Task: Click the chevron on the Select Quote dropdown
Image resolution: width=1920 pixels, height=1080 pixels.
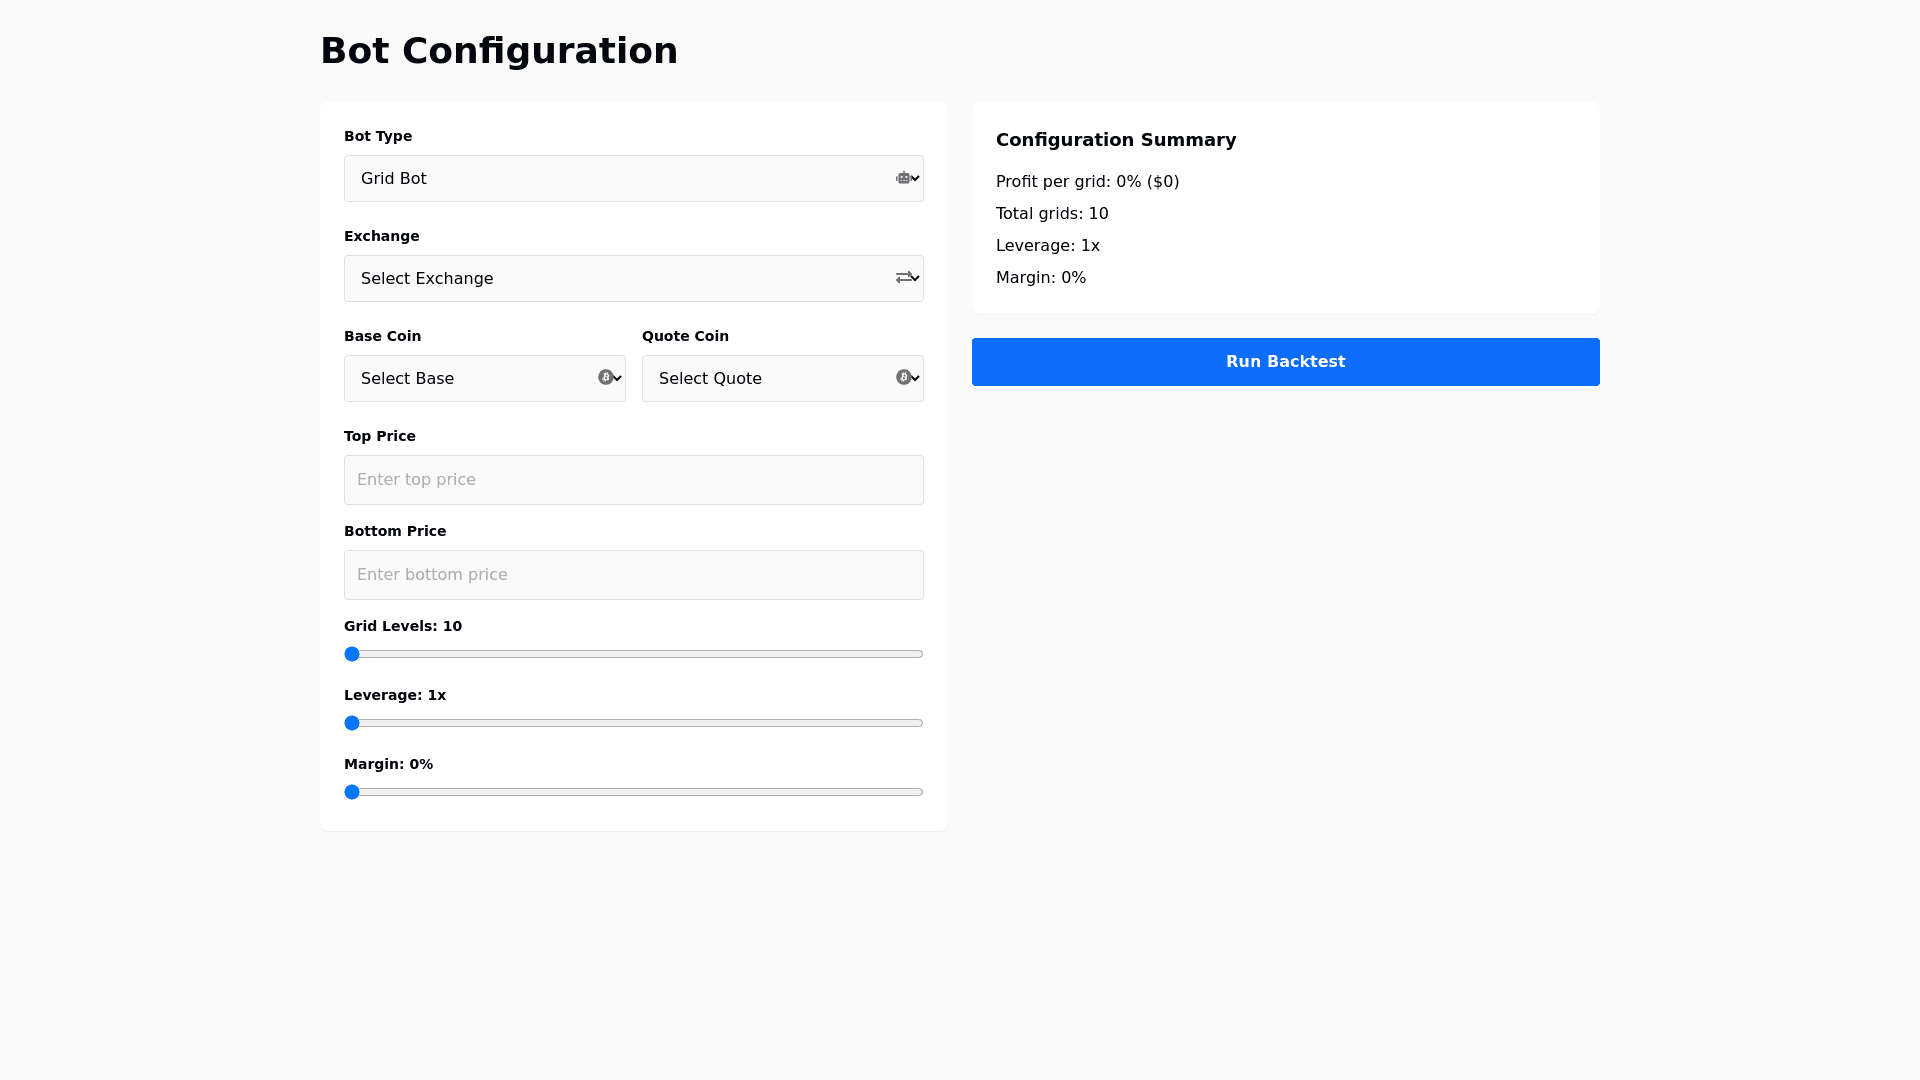Action: coord(913,378)
